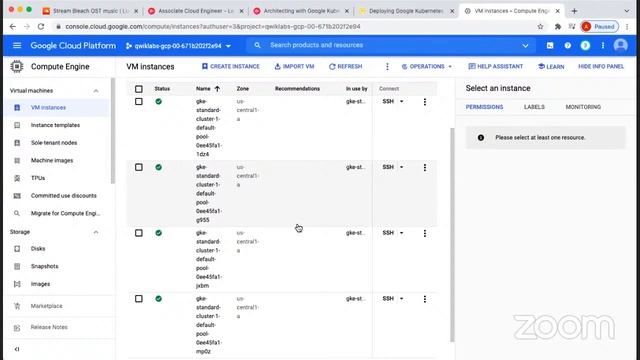640x360 pixels.
Task: Switch to Monitoring tab in info panel
Action: pos(583,107)
